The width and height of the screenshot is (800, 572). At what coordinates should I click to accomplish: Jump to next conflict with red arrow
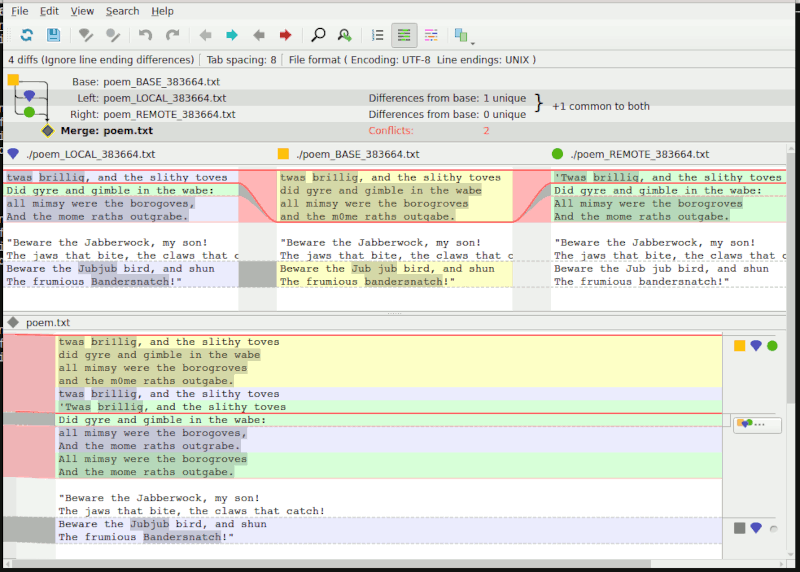click(x=285, y=35)
